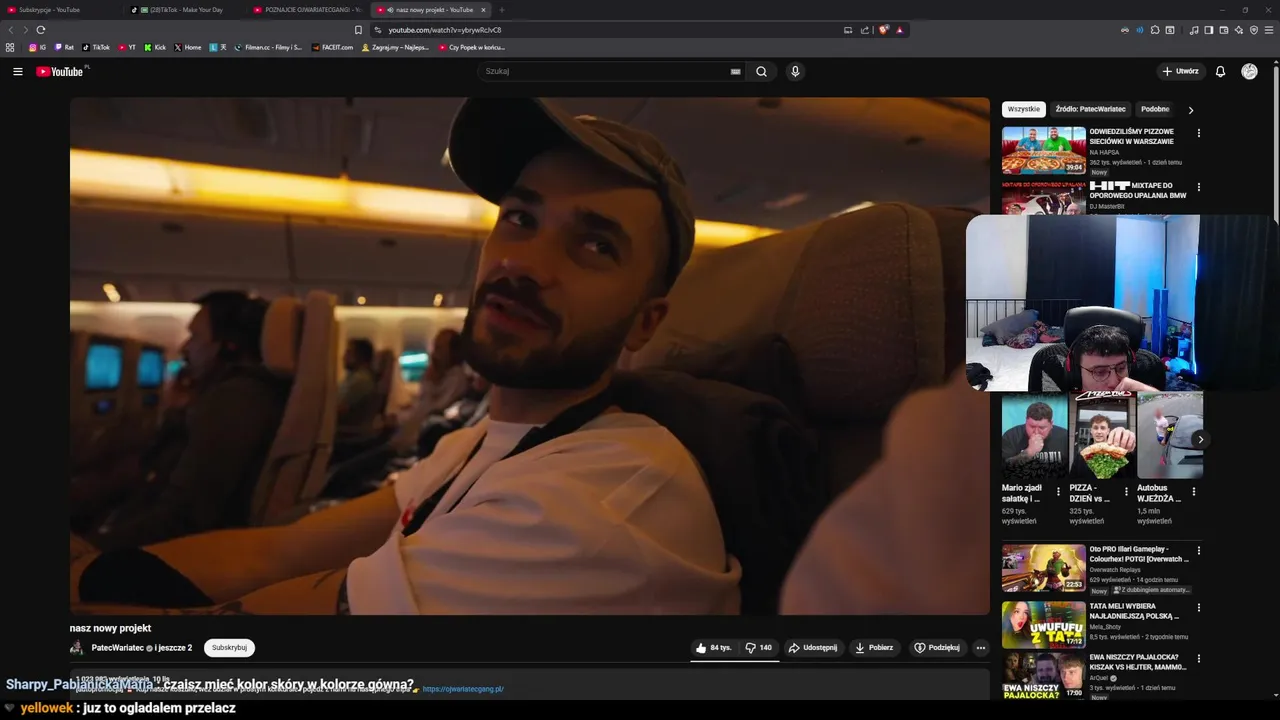Open the Kick bookmark
Screen dimensions: 1280x720
155,47
